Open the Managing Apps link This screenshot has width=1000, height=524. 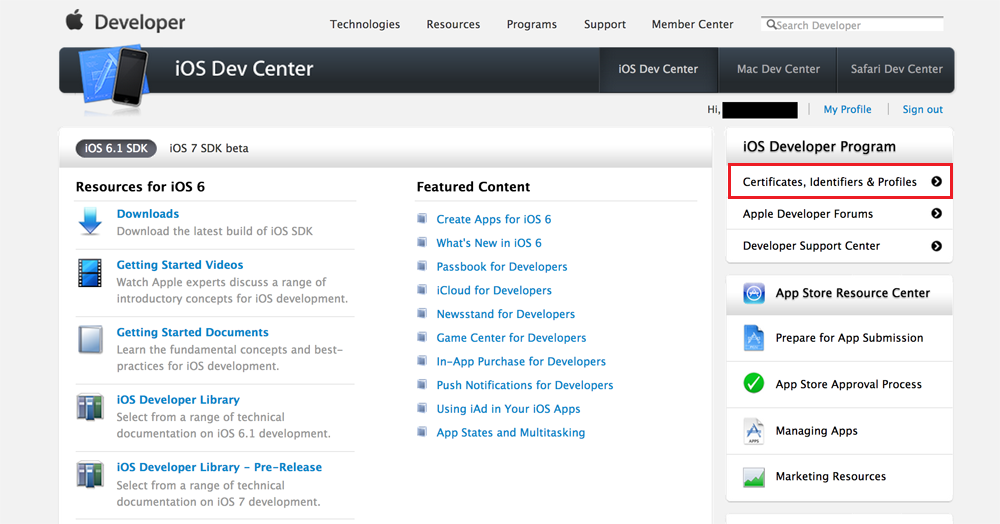click(816, 431)
